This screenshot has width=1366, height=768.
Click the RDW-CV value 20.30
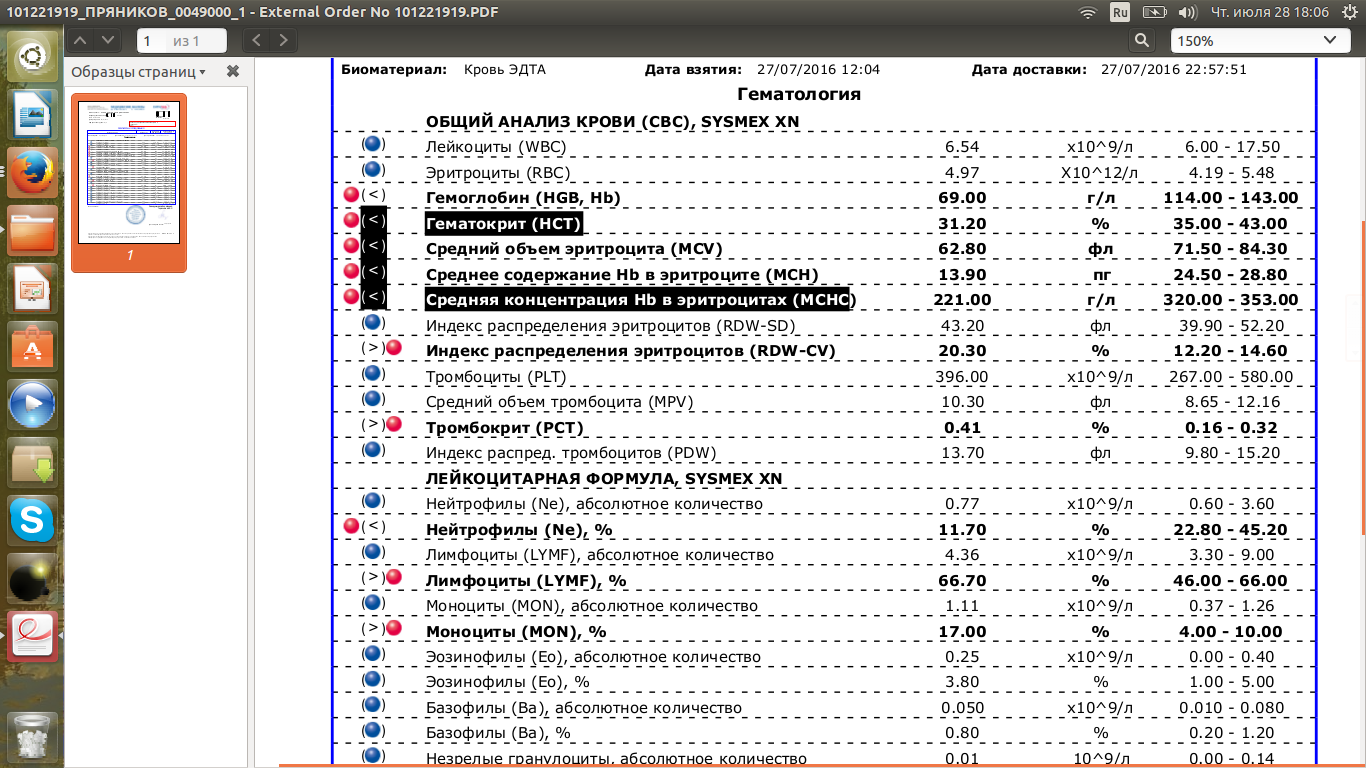tap(961, 351)
